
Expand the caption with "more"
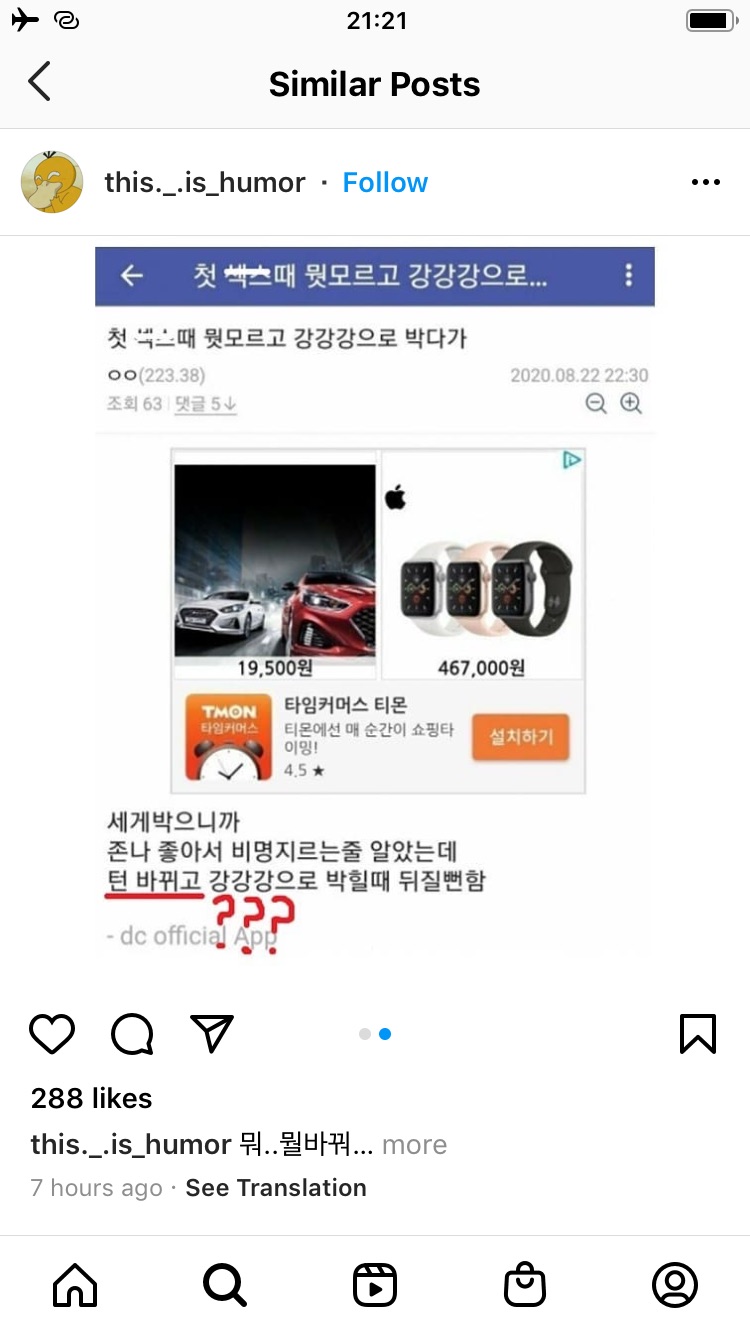414,1145
